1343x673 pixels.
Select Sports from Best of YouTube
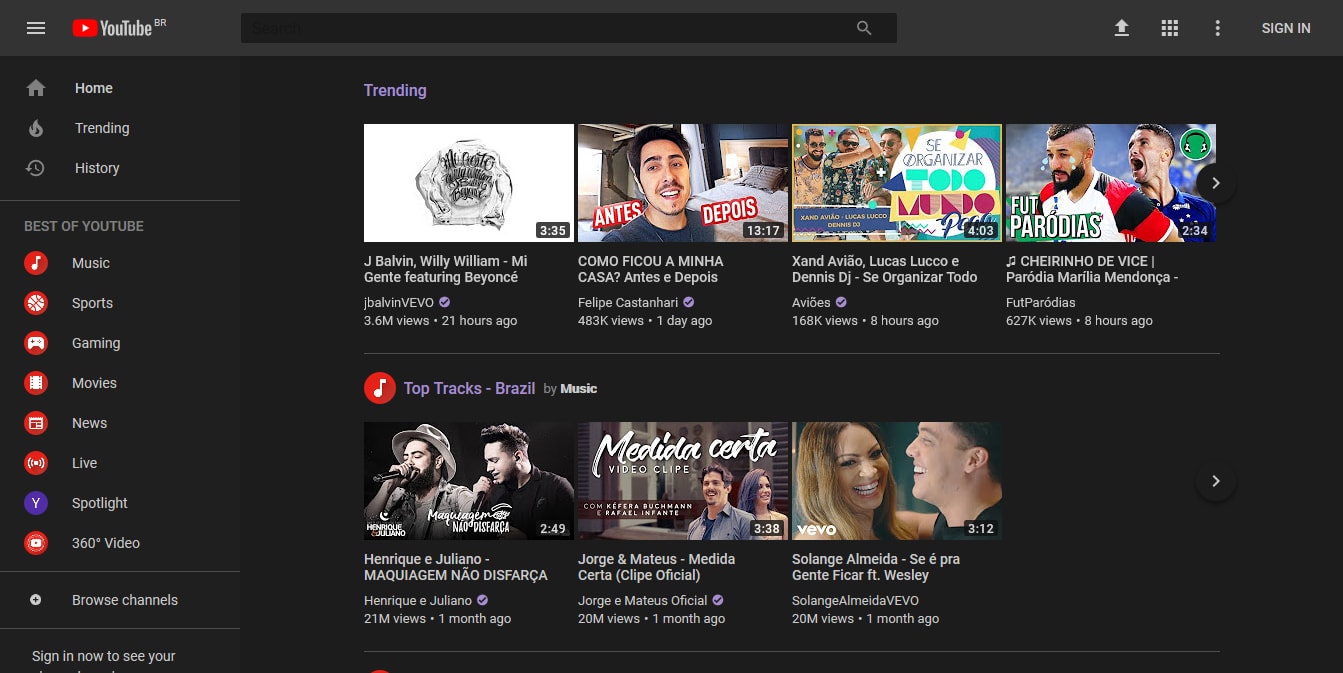(x=36, y=303)
